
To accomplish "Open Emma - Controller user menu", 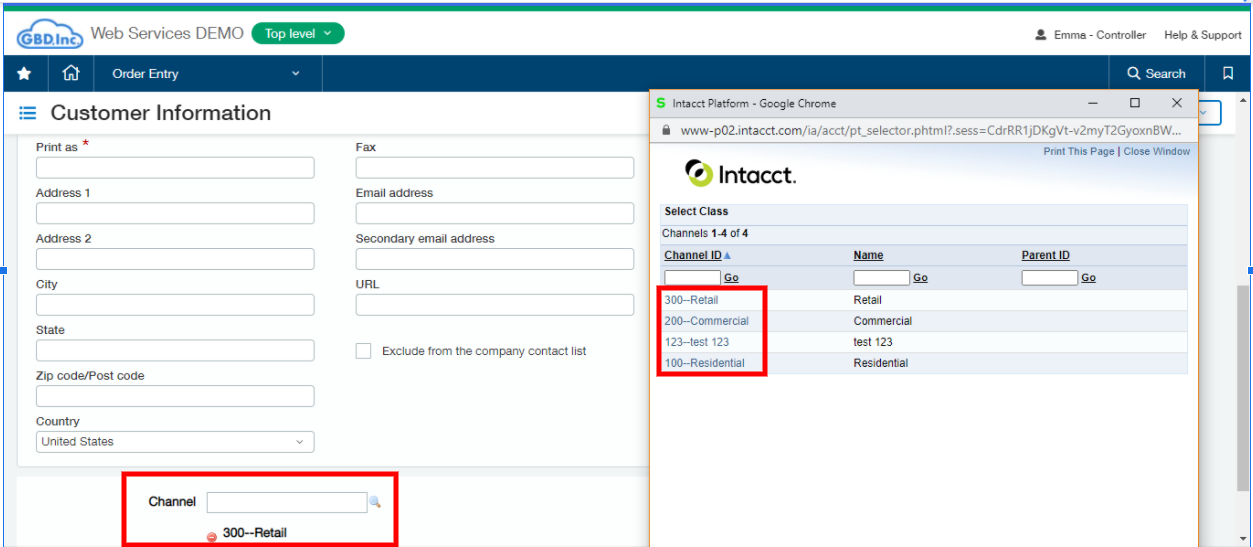I will (x=1099, y=35).
